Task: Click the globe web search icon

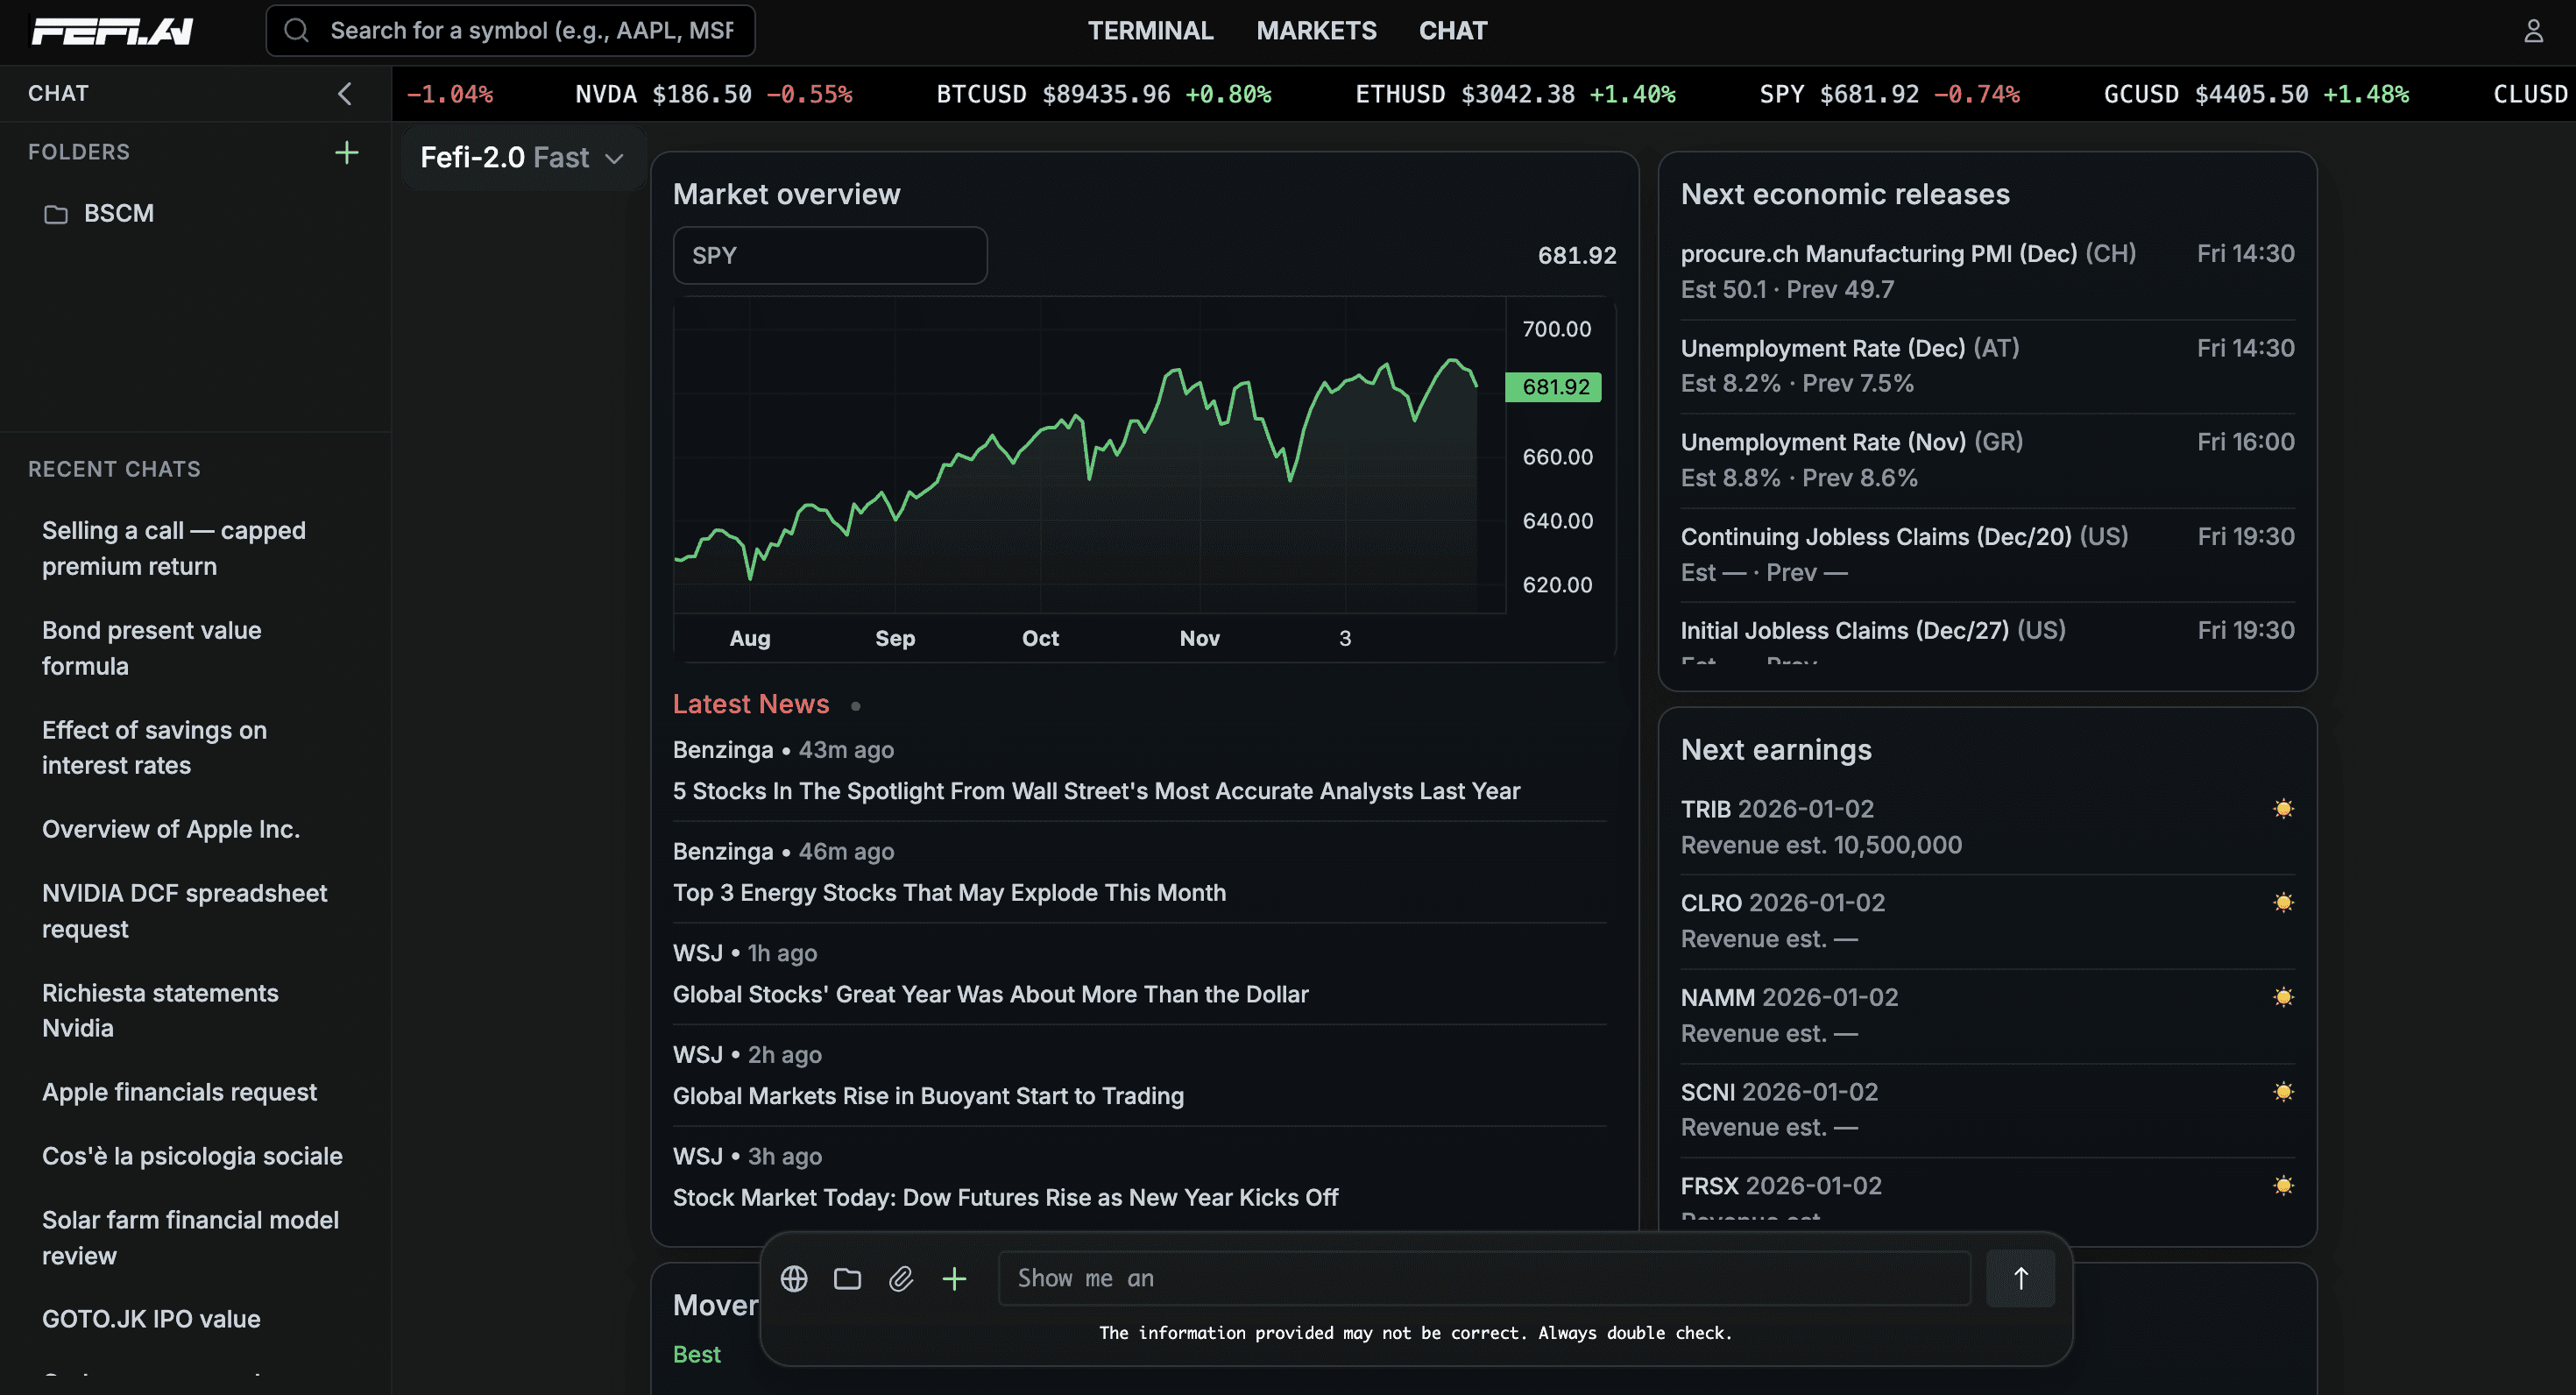Action: (794, 1278)
